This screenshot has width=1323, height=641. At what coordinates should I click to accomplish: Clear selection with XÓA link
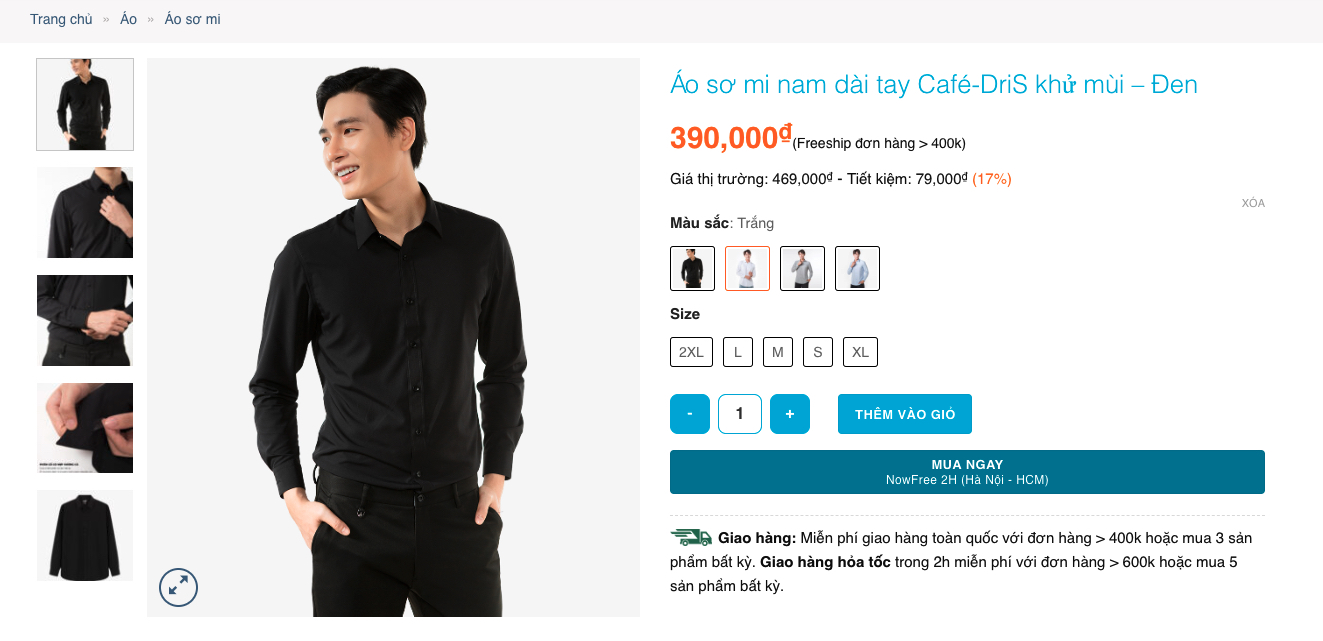tap(1253, 203)
